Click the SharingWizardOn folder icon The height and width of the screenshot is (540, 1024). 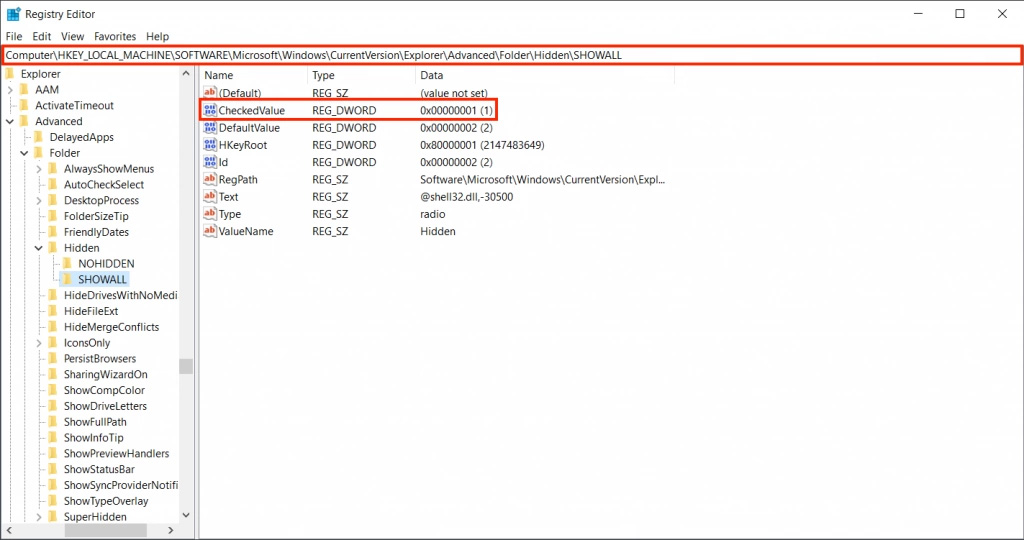point(53,374)
